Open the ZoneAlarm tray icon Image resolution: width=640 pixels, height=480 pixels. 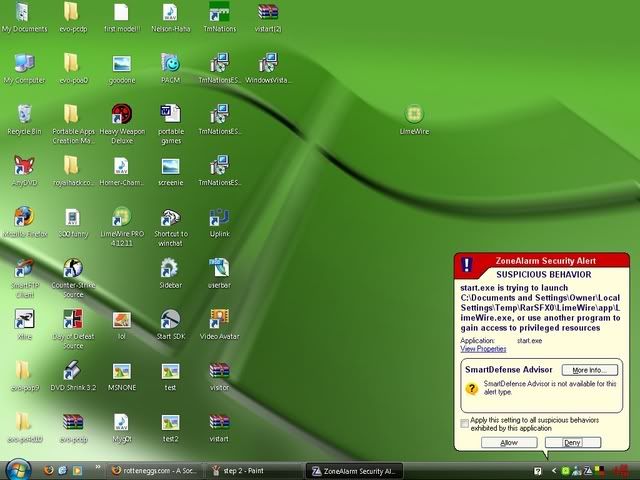(x=588, y=471)
